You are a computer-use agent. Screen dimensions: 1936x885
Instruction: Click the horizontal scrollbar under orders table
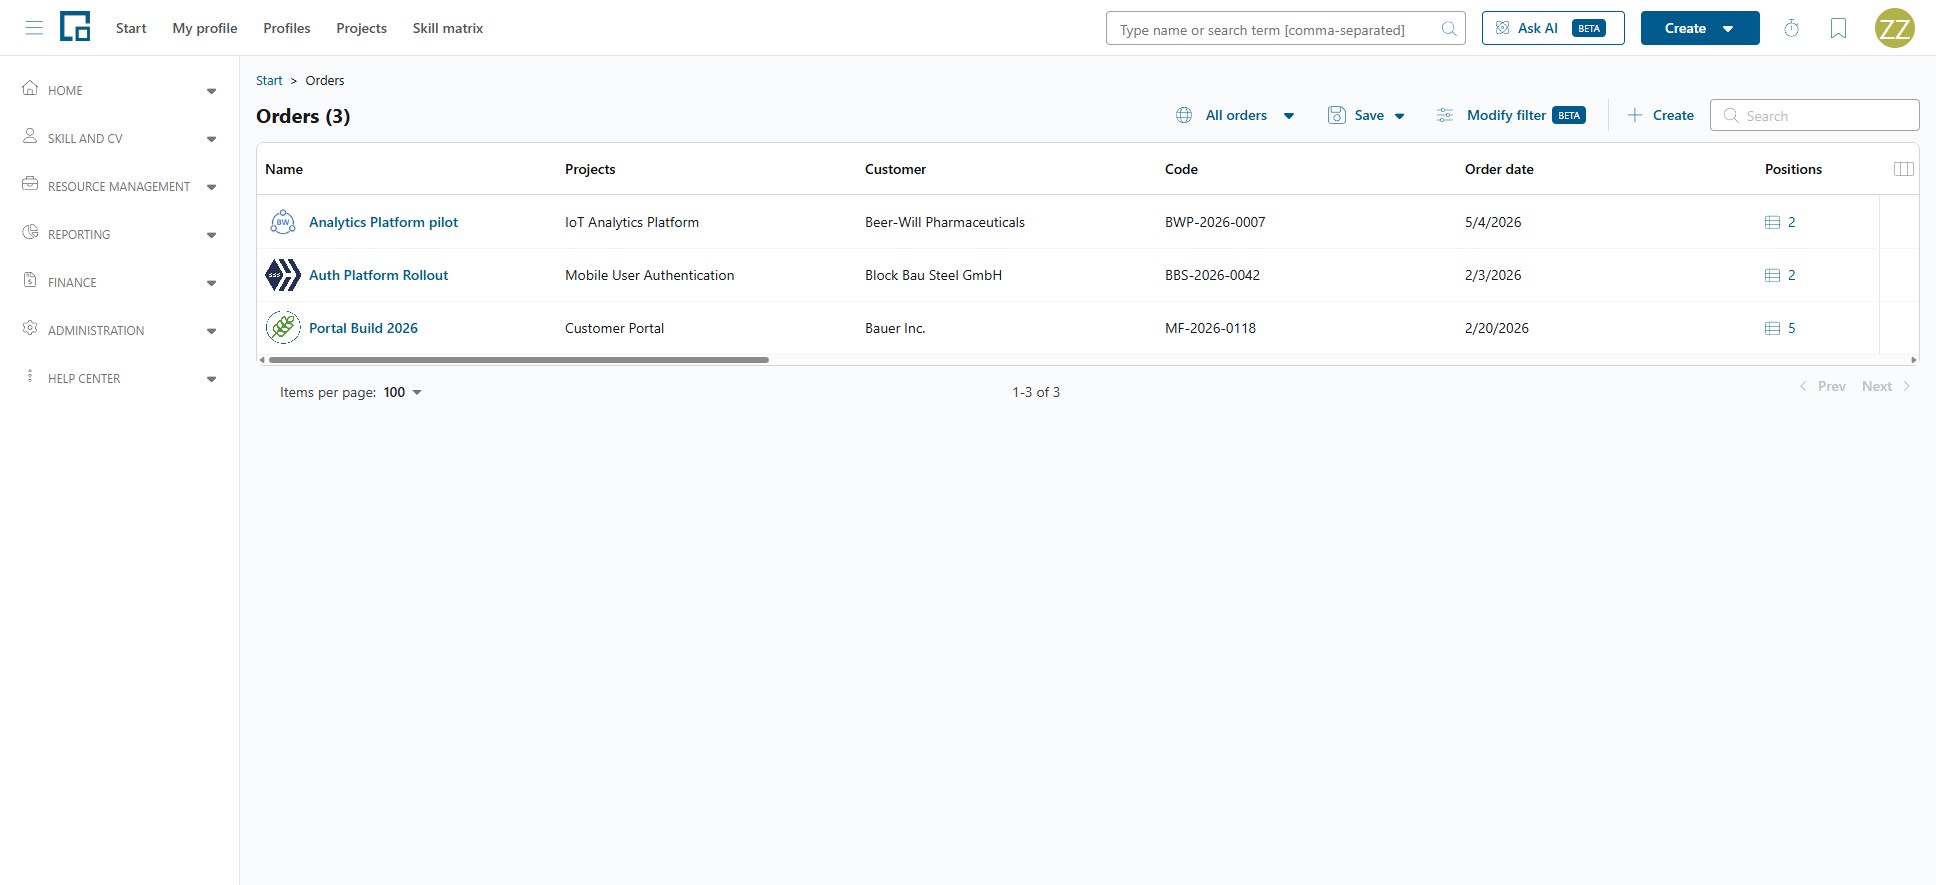pos(518,360)
